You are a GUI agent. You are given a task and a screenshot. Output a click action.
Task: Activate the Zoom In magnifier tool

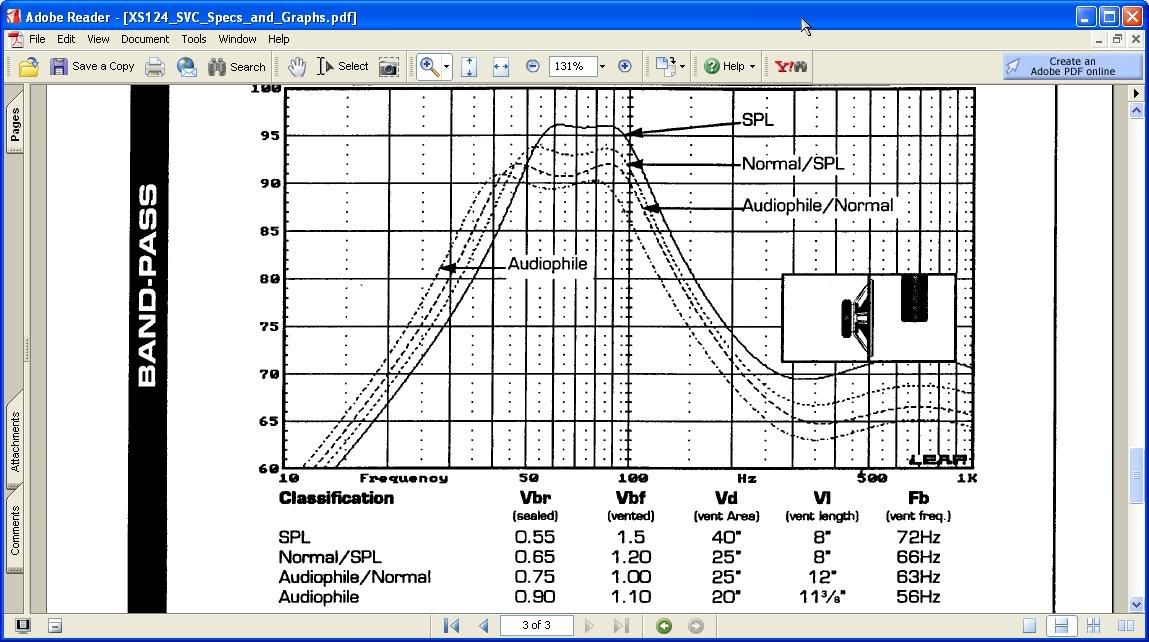tap(428, 66)
